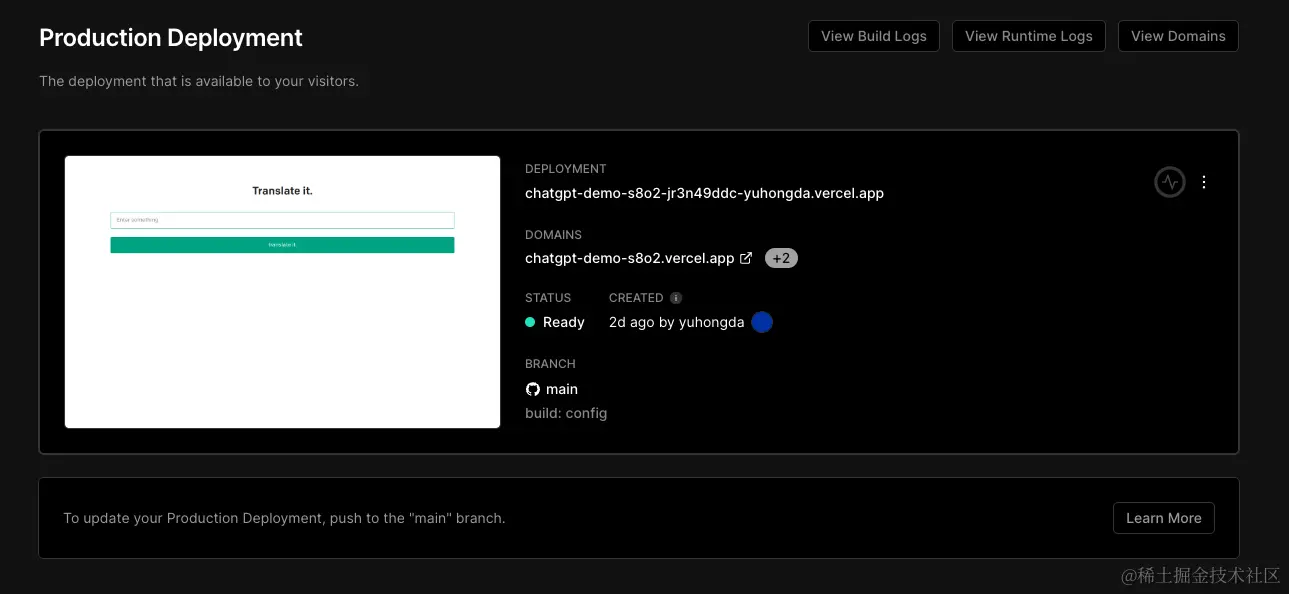
Task: Click the Production Deployment heading
Action: (171, 38)
